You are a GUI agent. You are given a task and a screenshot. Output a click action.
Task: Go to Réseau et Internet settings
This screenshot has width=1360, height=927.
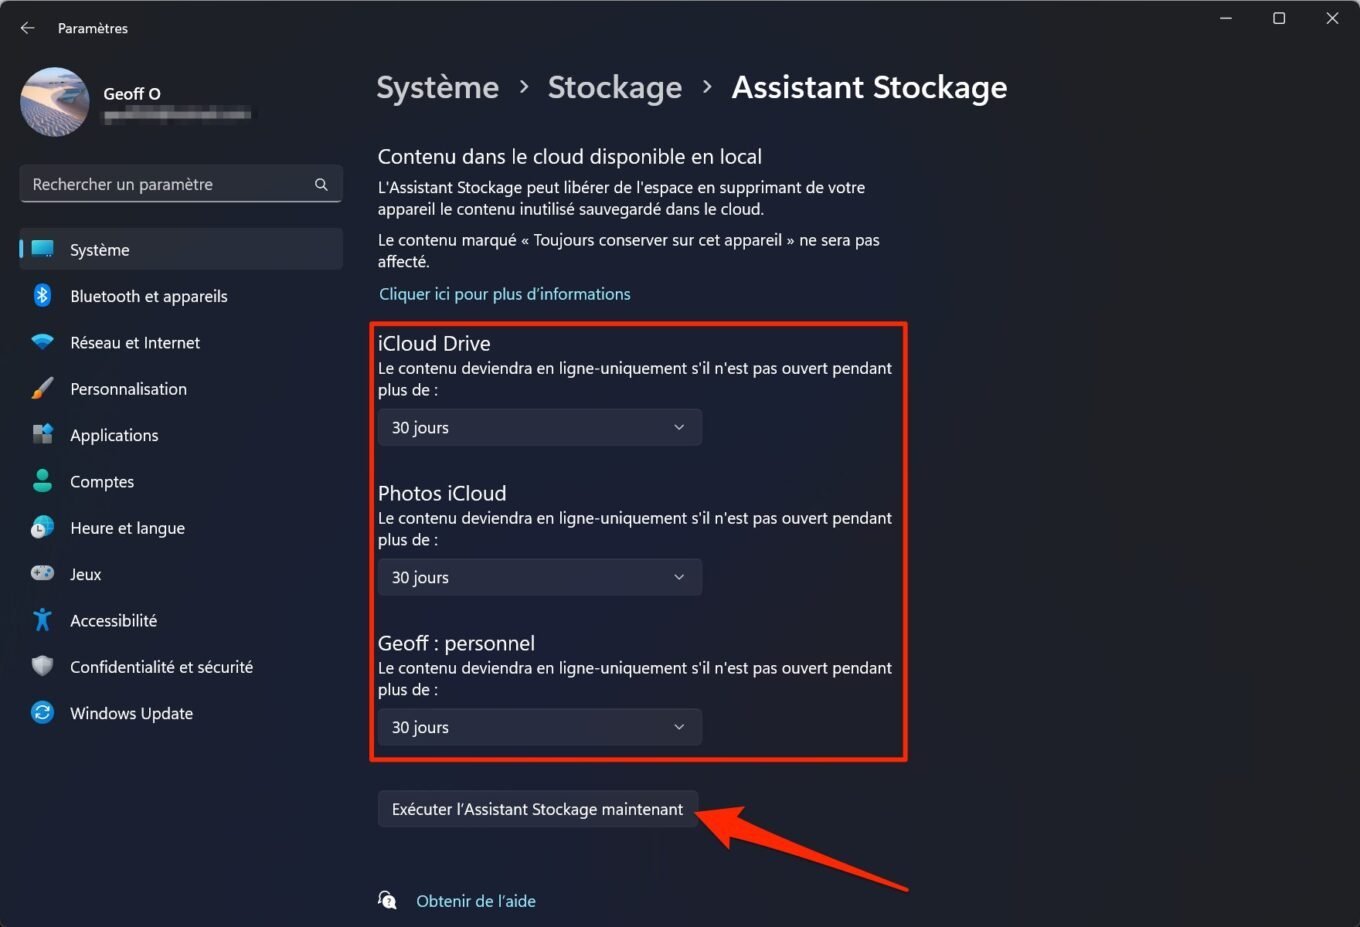point(181,342)
